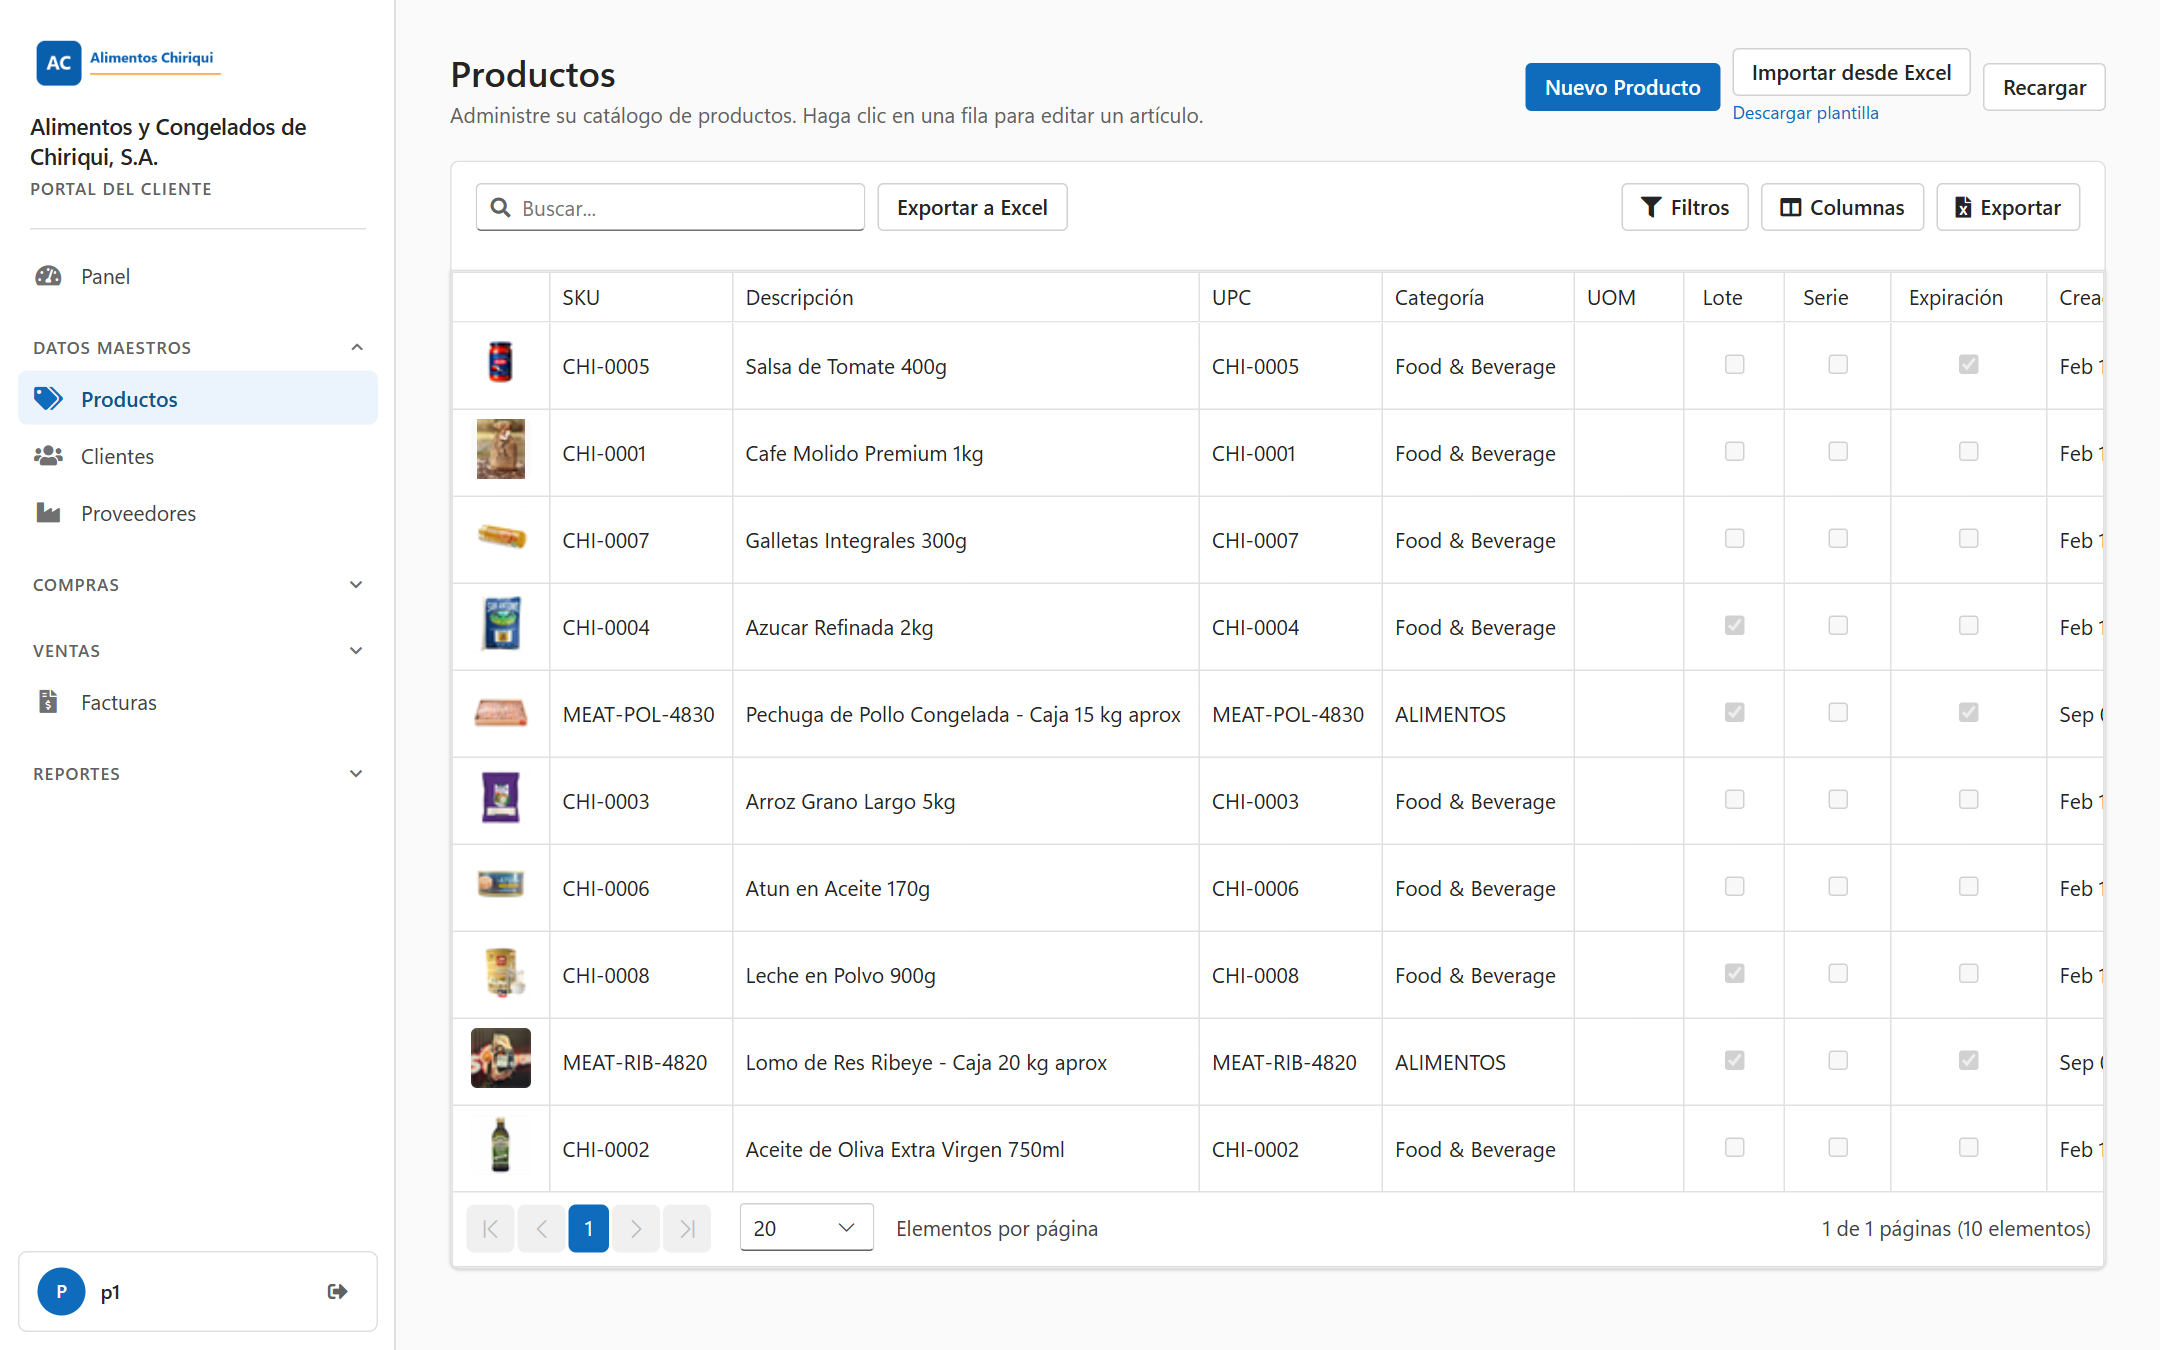
Task: Focus the Buscar search field
Action: point(670,207)
